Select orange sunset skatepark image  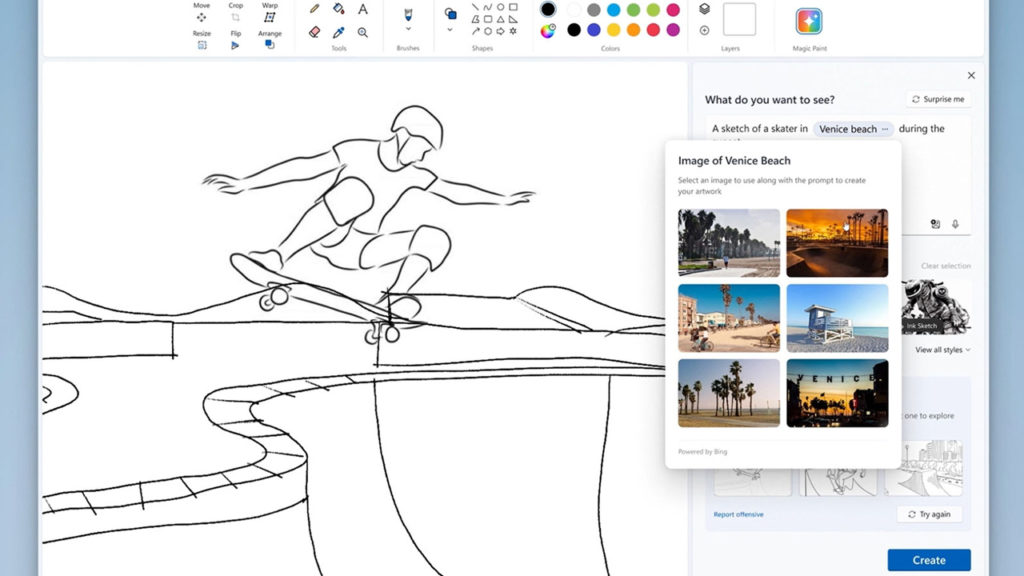(x=837, y=243)
